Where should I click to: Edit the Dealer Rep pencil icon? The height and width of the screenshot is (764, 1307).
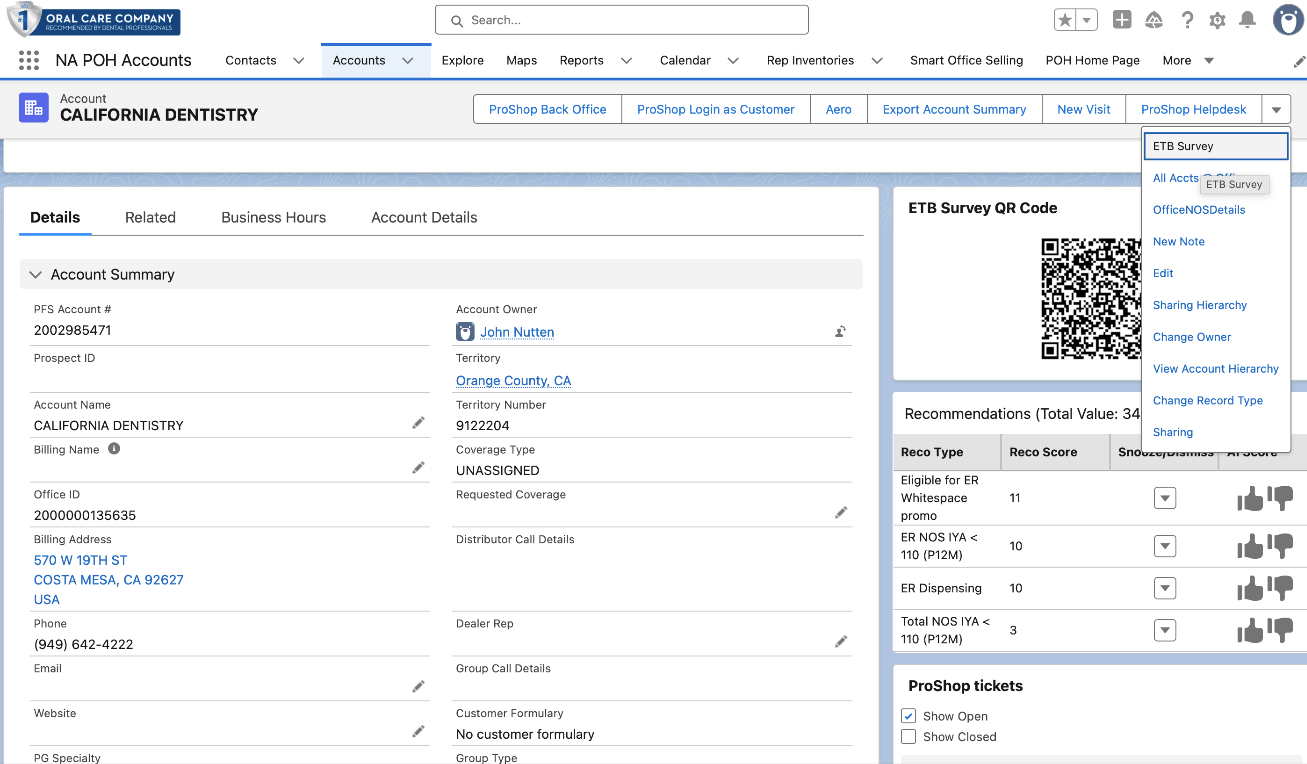click(x=841, y=641)
